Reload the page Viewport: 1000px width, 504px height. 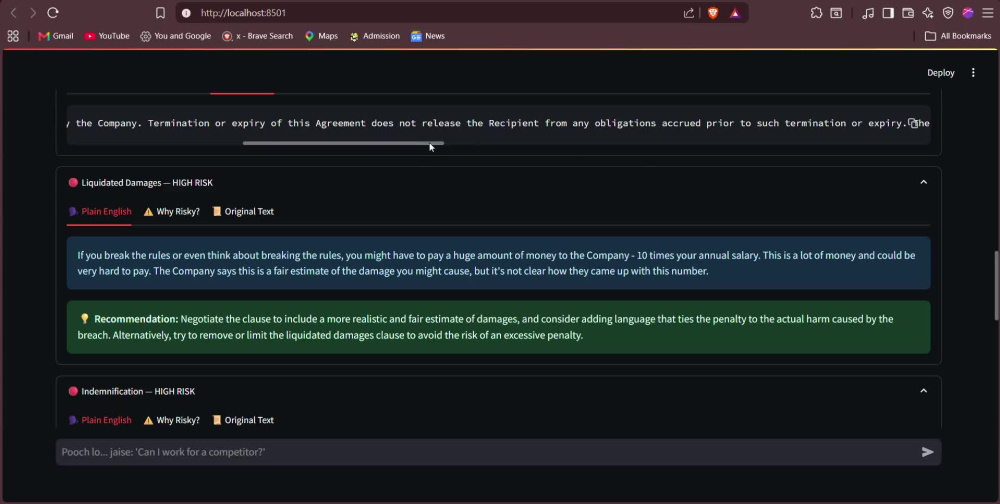[53, 13]
